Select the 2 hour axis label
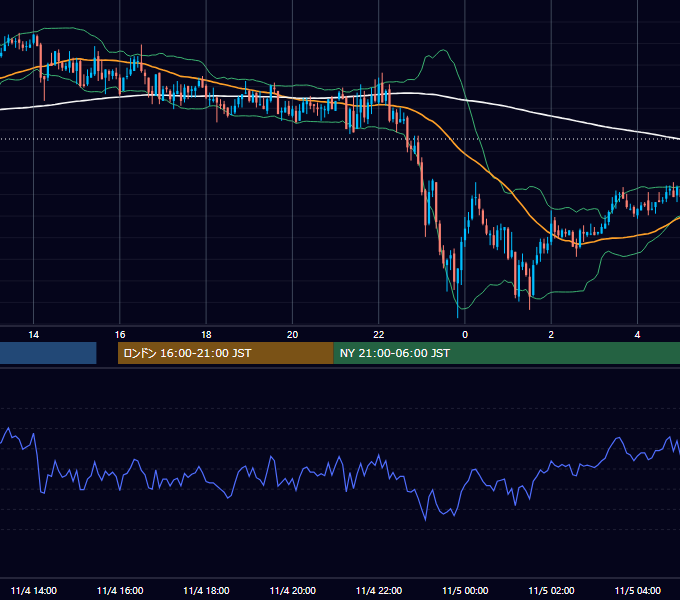This screenshot has height=600, width=680. point(551,335)
